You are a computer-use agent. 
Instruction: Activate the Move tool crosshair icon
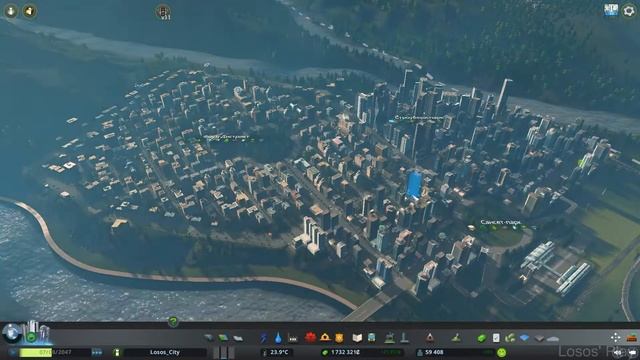pos(616,337)
